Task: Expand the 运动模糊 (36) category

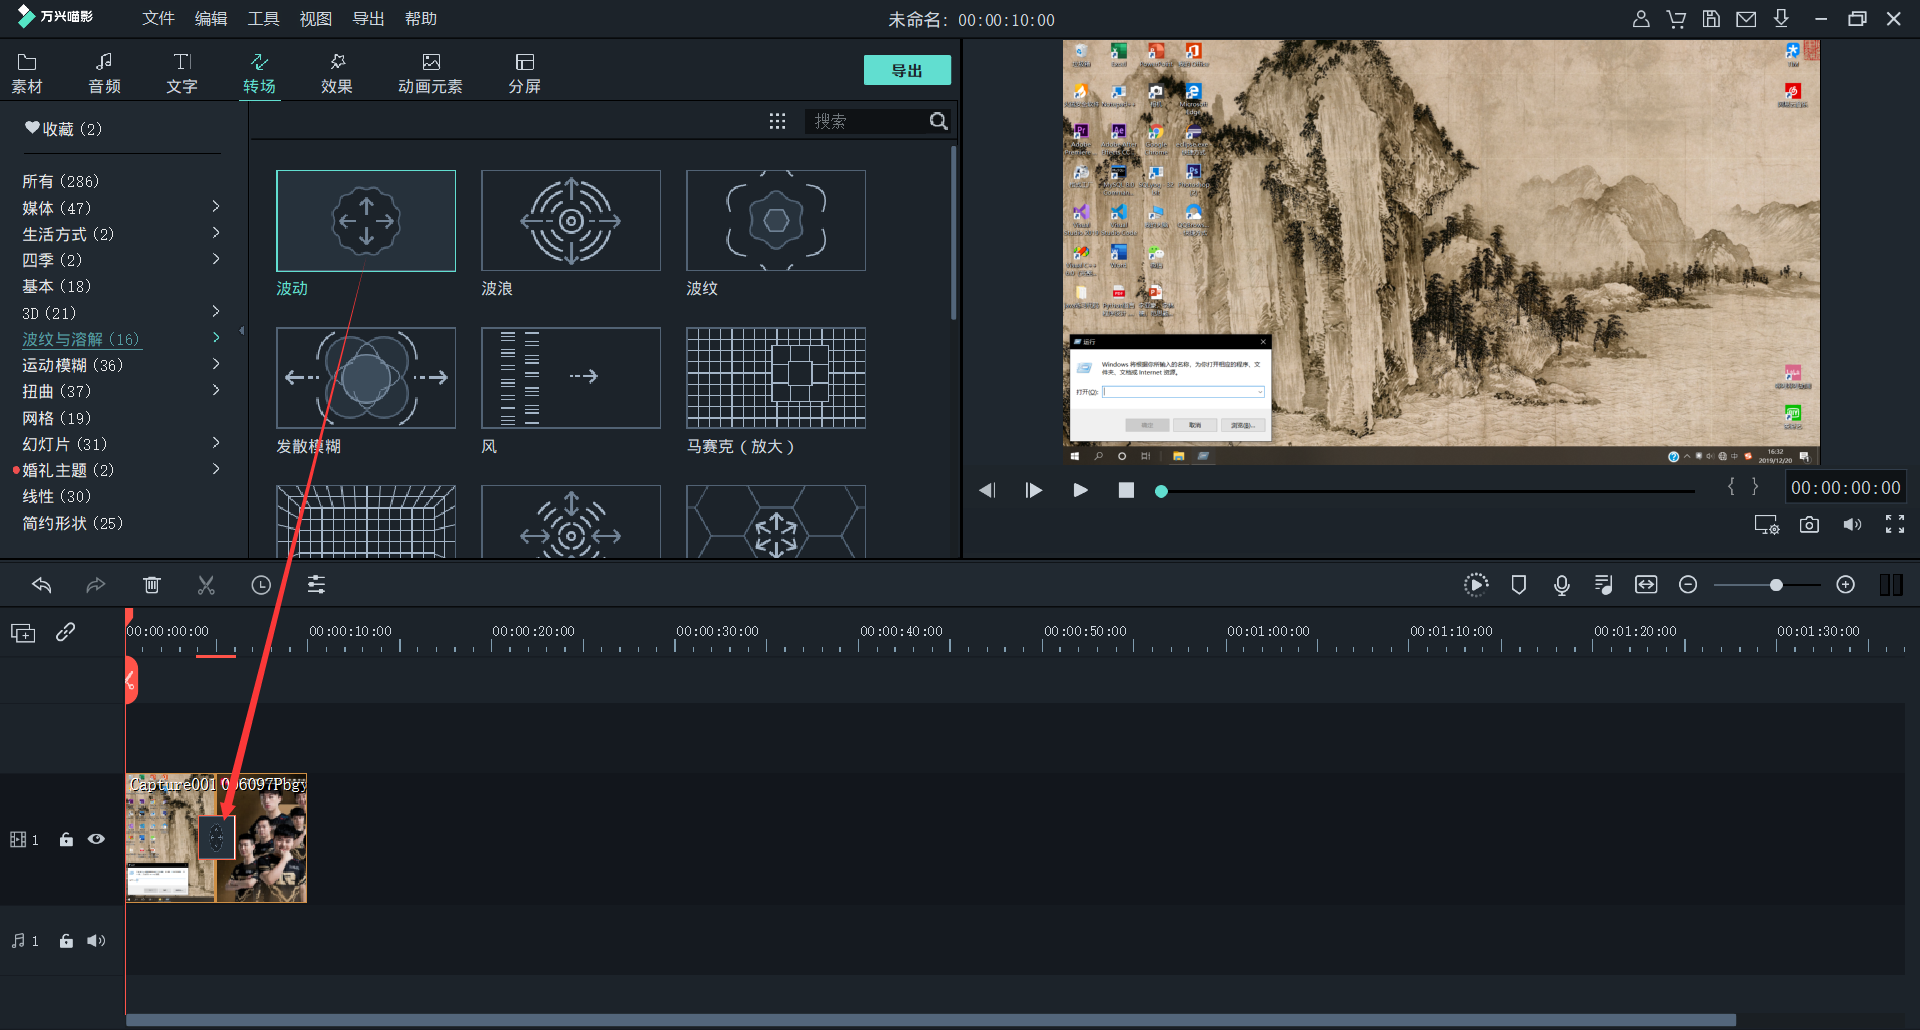Action: click(216, 365)
